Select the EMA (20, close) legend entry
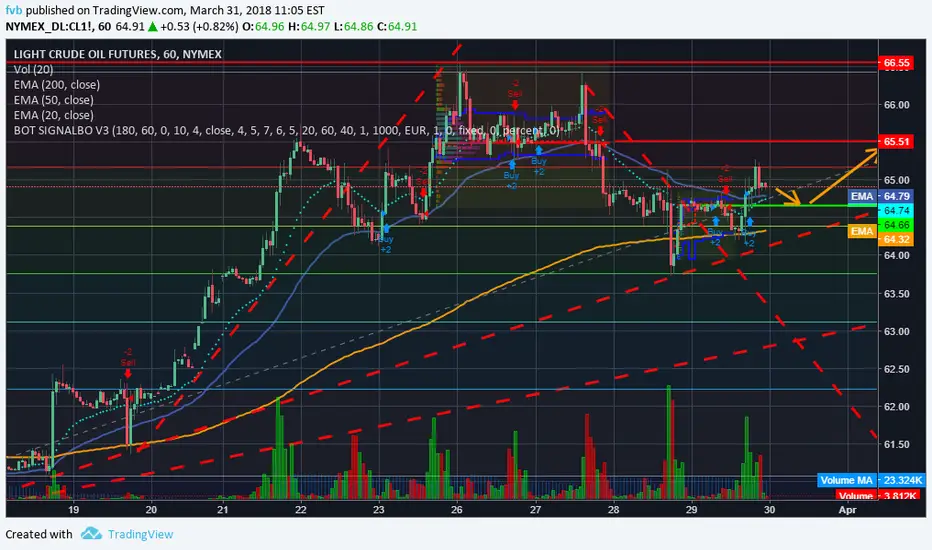 (x=53, y=115)
